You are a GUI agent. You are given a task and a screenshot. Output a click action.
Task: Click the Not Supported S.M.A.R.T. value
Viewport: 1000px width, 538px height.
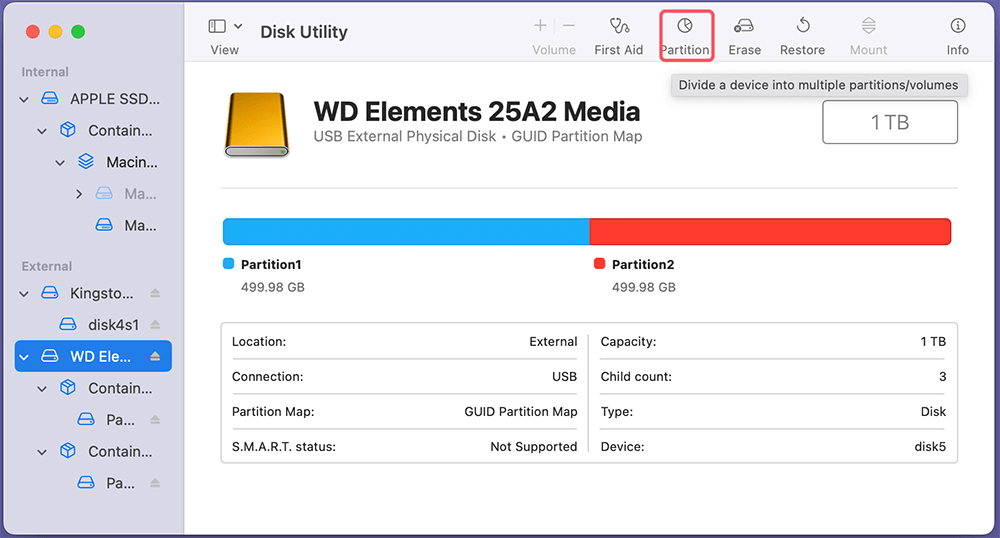(x=533, y=447)
